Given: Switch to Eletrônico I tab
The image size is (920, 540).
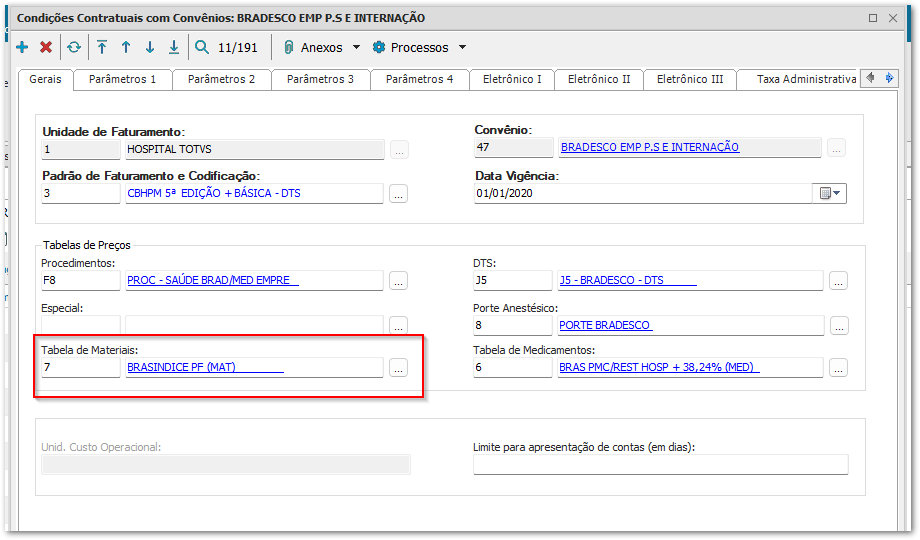Looking at the screenshot, I should 512,79.
